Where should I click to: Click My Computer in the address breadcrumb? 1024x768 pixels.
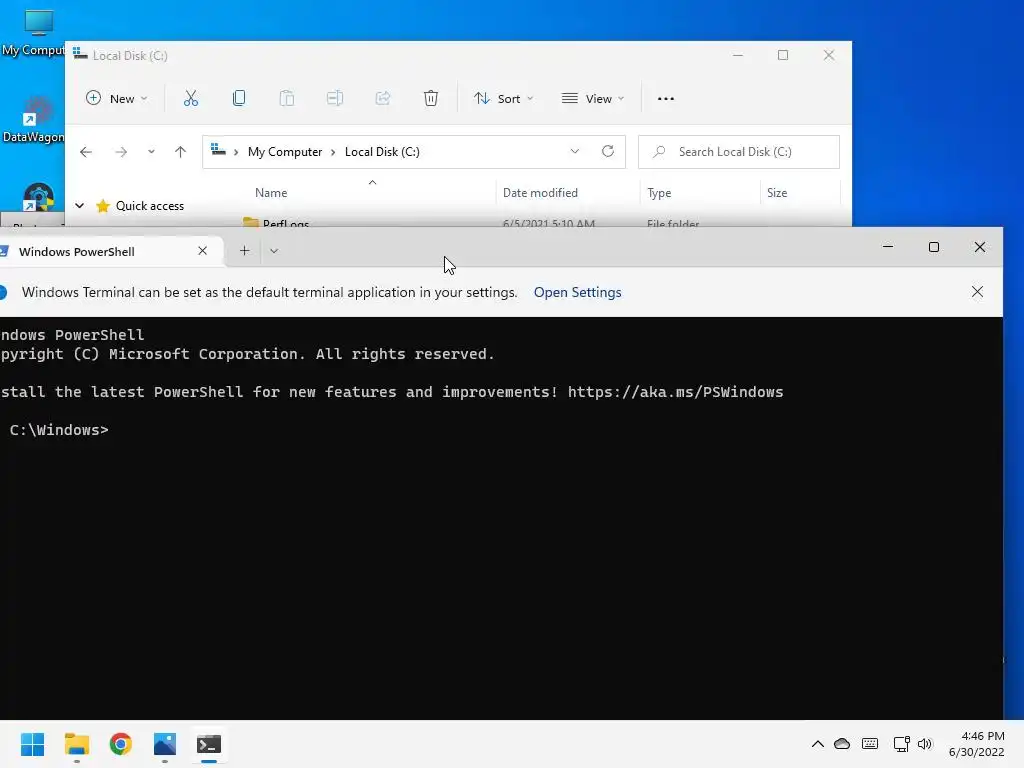pyautogui.click(x=285, y=152)
